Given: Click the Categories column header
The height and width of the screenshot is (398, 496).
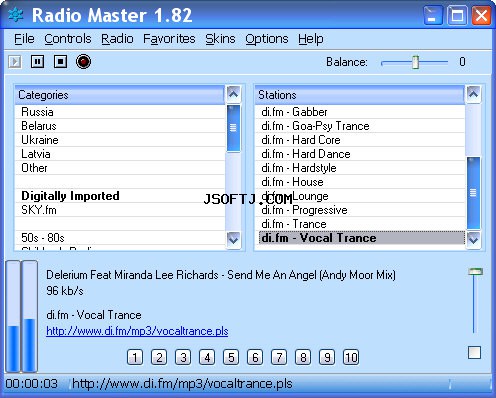Looking at the screenshot, I should (120, 95).
